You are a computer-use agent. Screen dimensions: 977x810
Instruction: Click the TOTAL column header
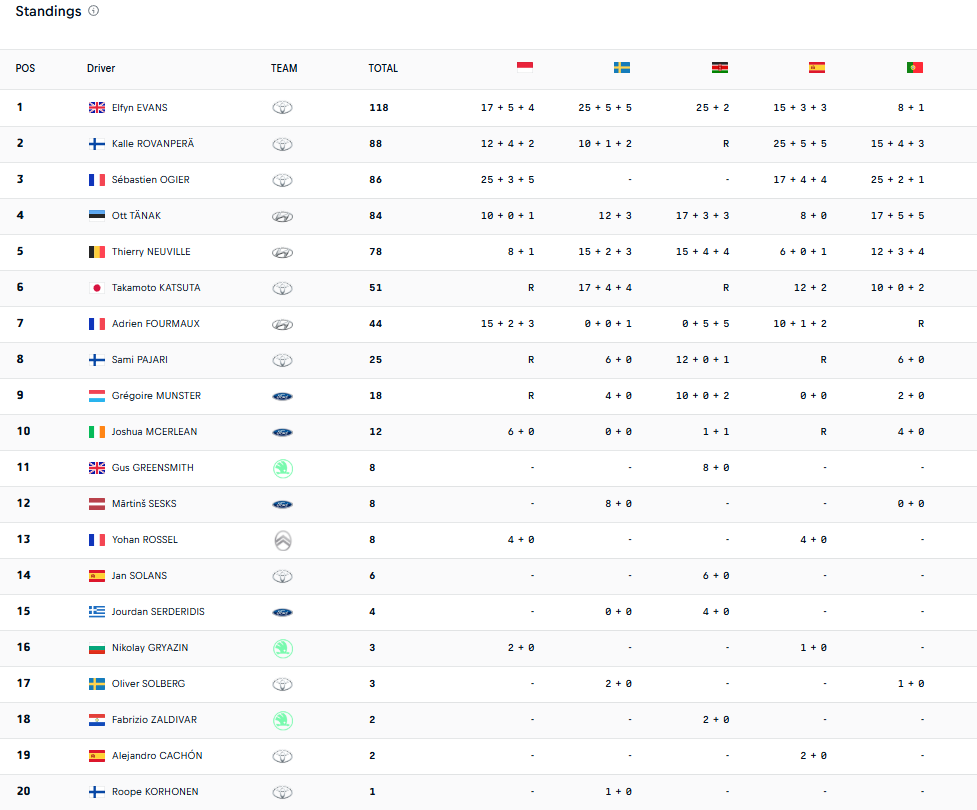tap(383, 68)
